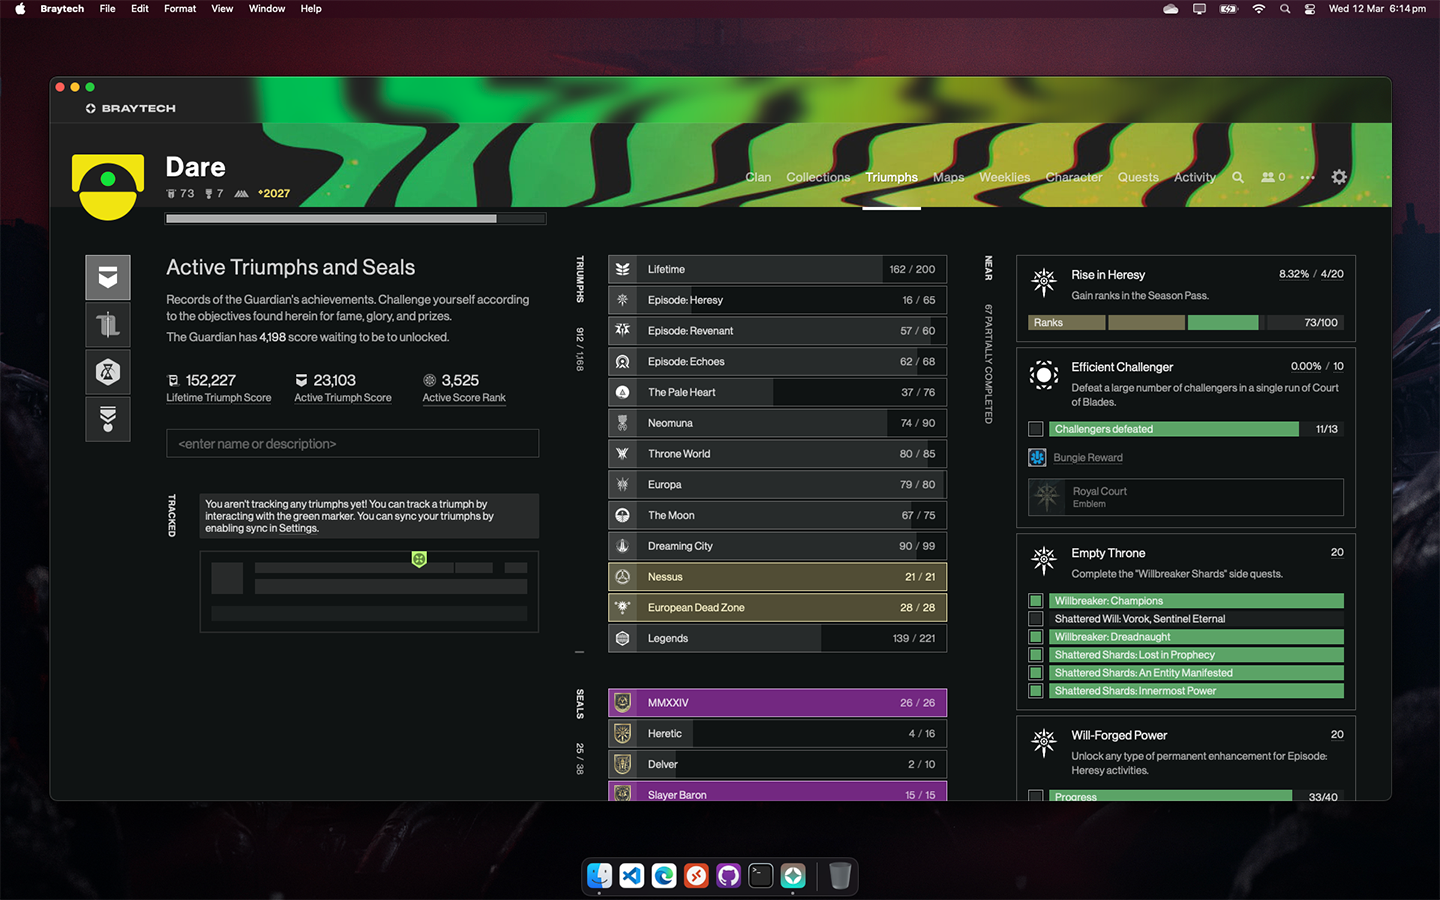Open the Window menu in menu bar
Screen dimensions: 1440x900
coord(267,8)
